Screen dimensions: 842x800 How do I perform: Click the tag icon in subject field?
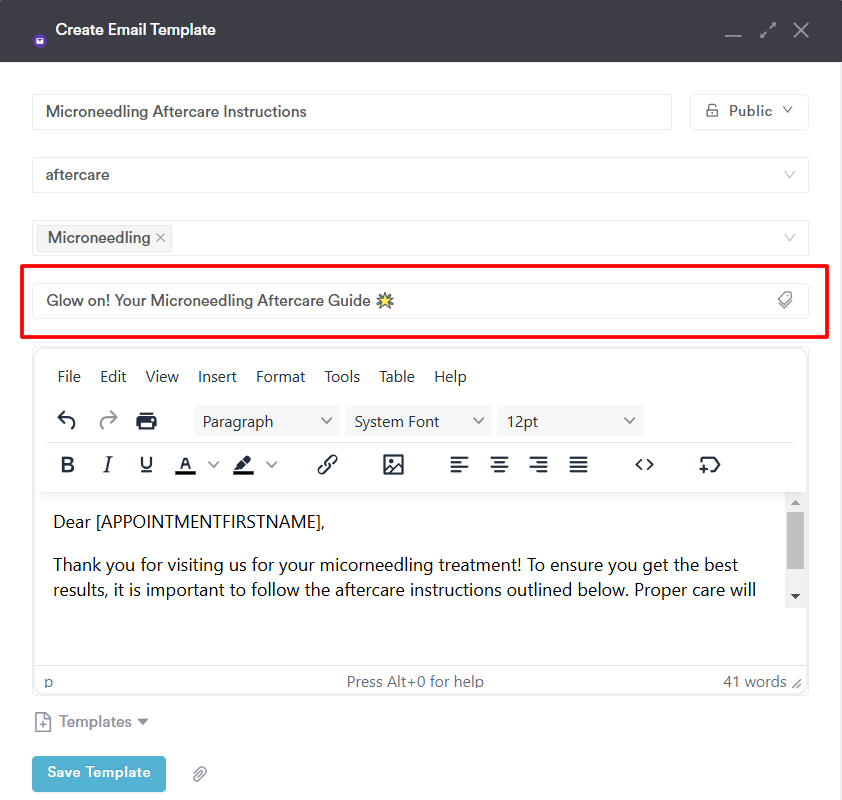(x=785, y=300)
